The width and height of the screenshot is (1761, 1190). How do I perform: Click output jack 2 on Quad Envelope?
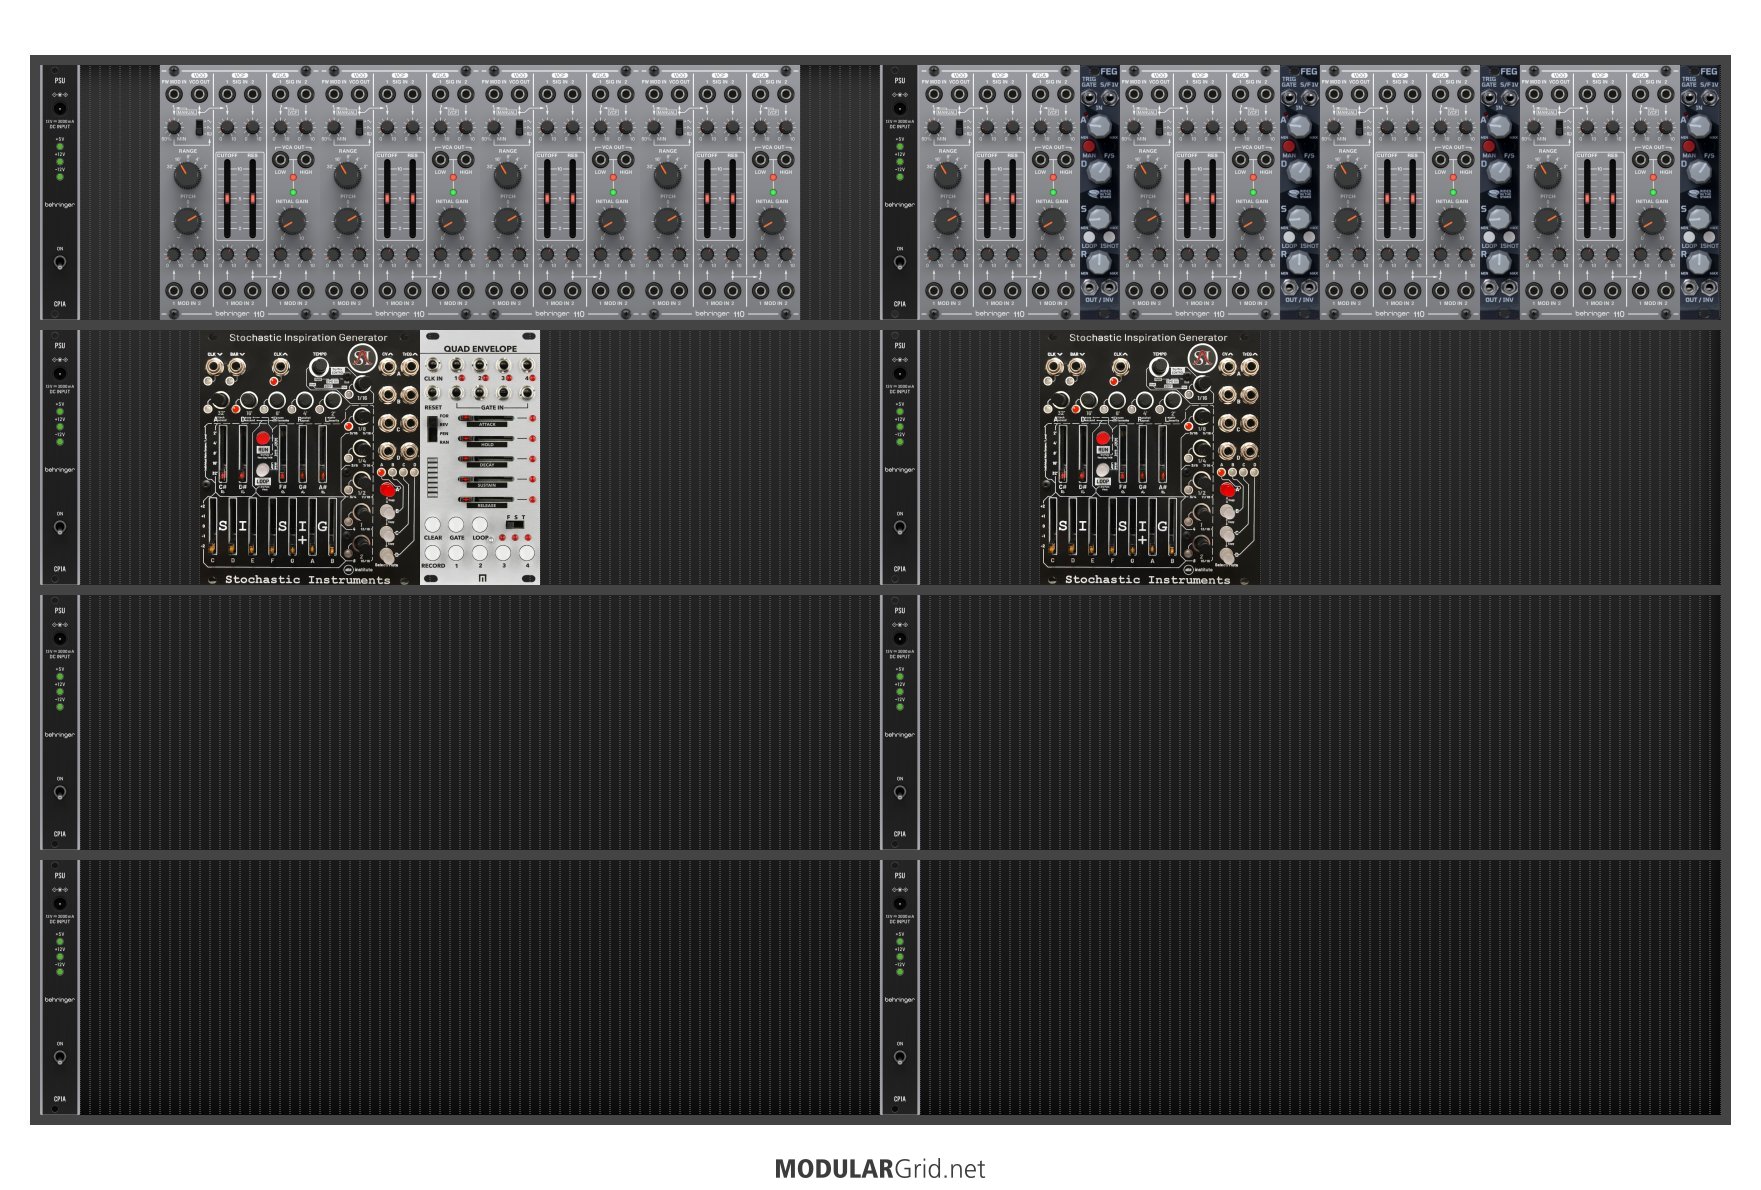[480, 366]
